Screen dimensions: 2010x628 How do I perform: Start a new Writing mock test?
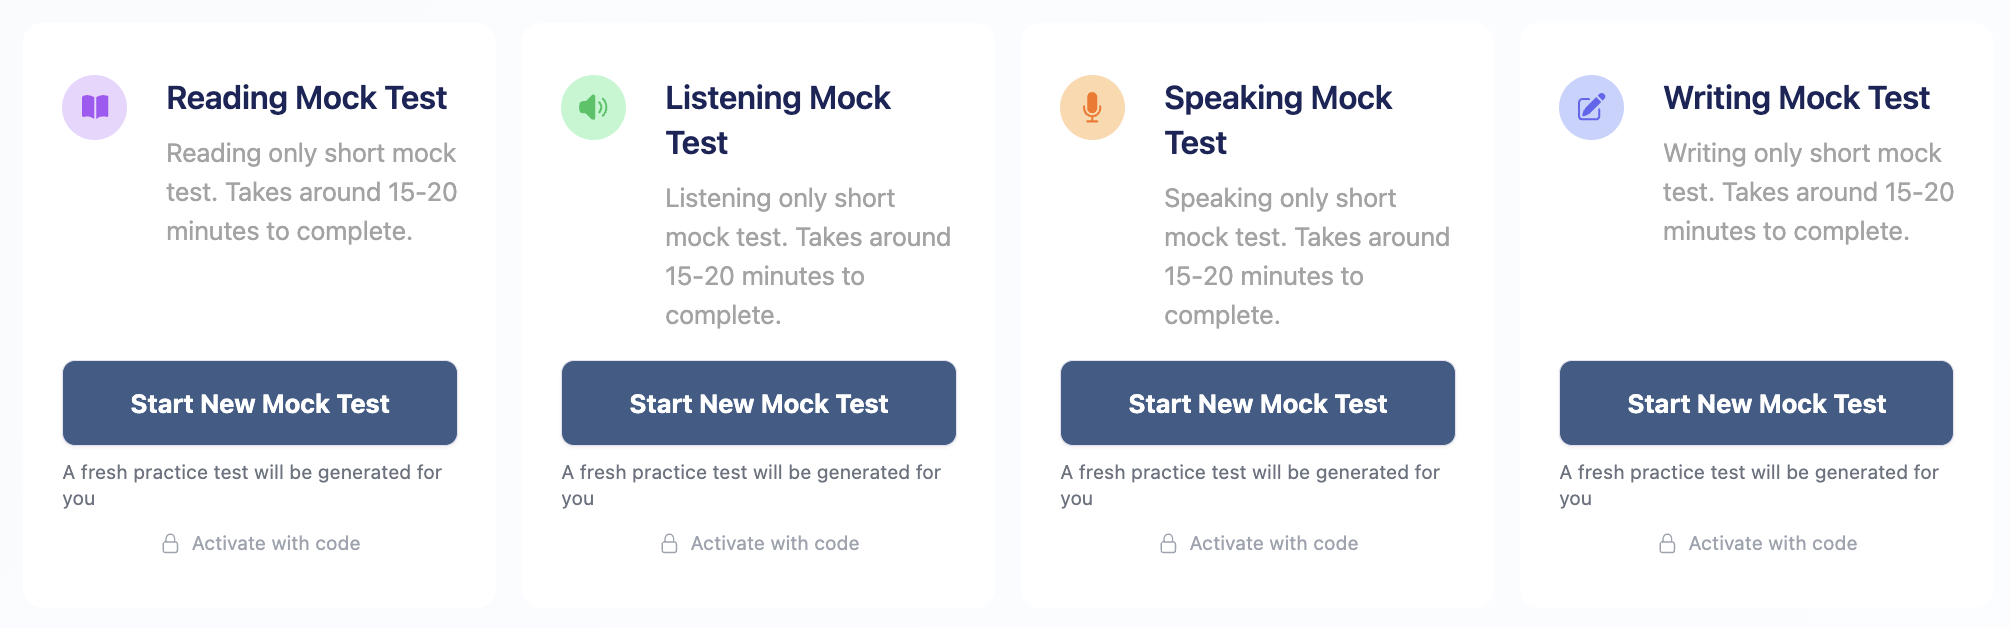[x=1756, y=403]
